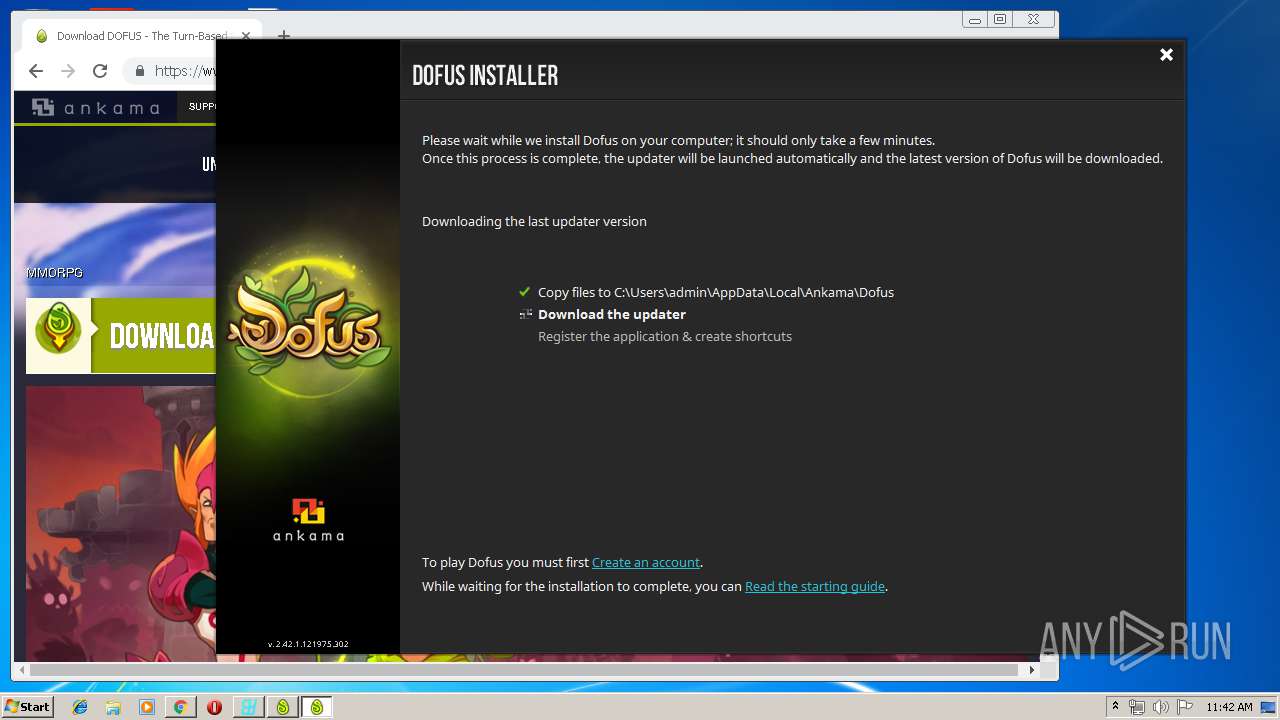Click the Ankama logo on the webpage

click(96, 107)
